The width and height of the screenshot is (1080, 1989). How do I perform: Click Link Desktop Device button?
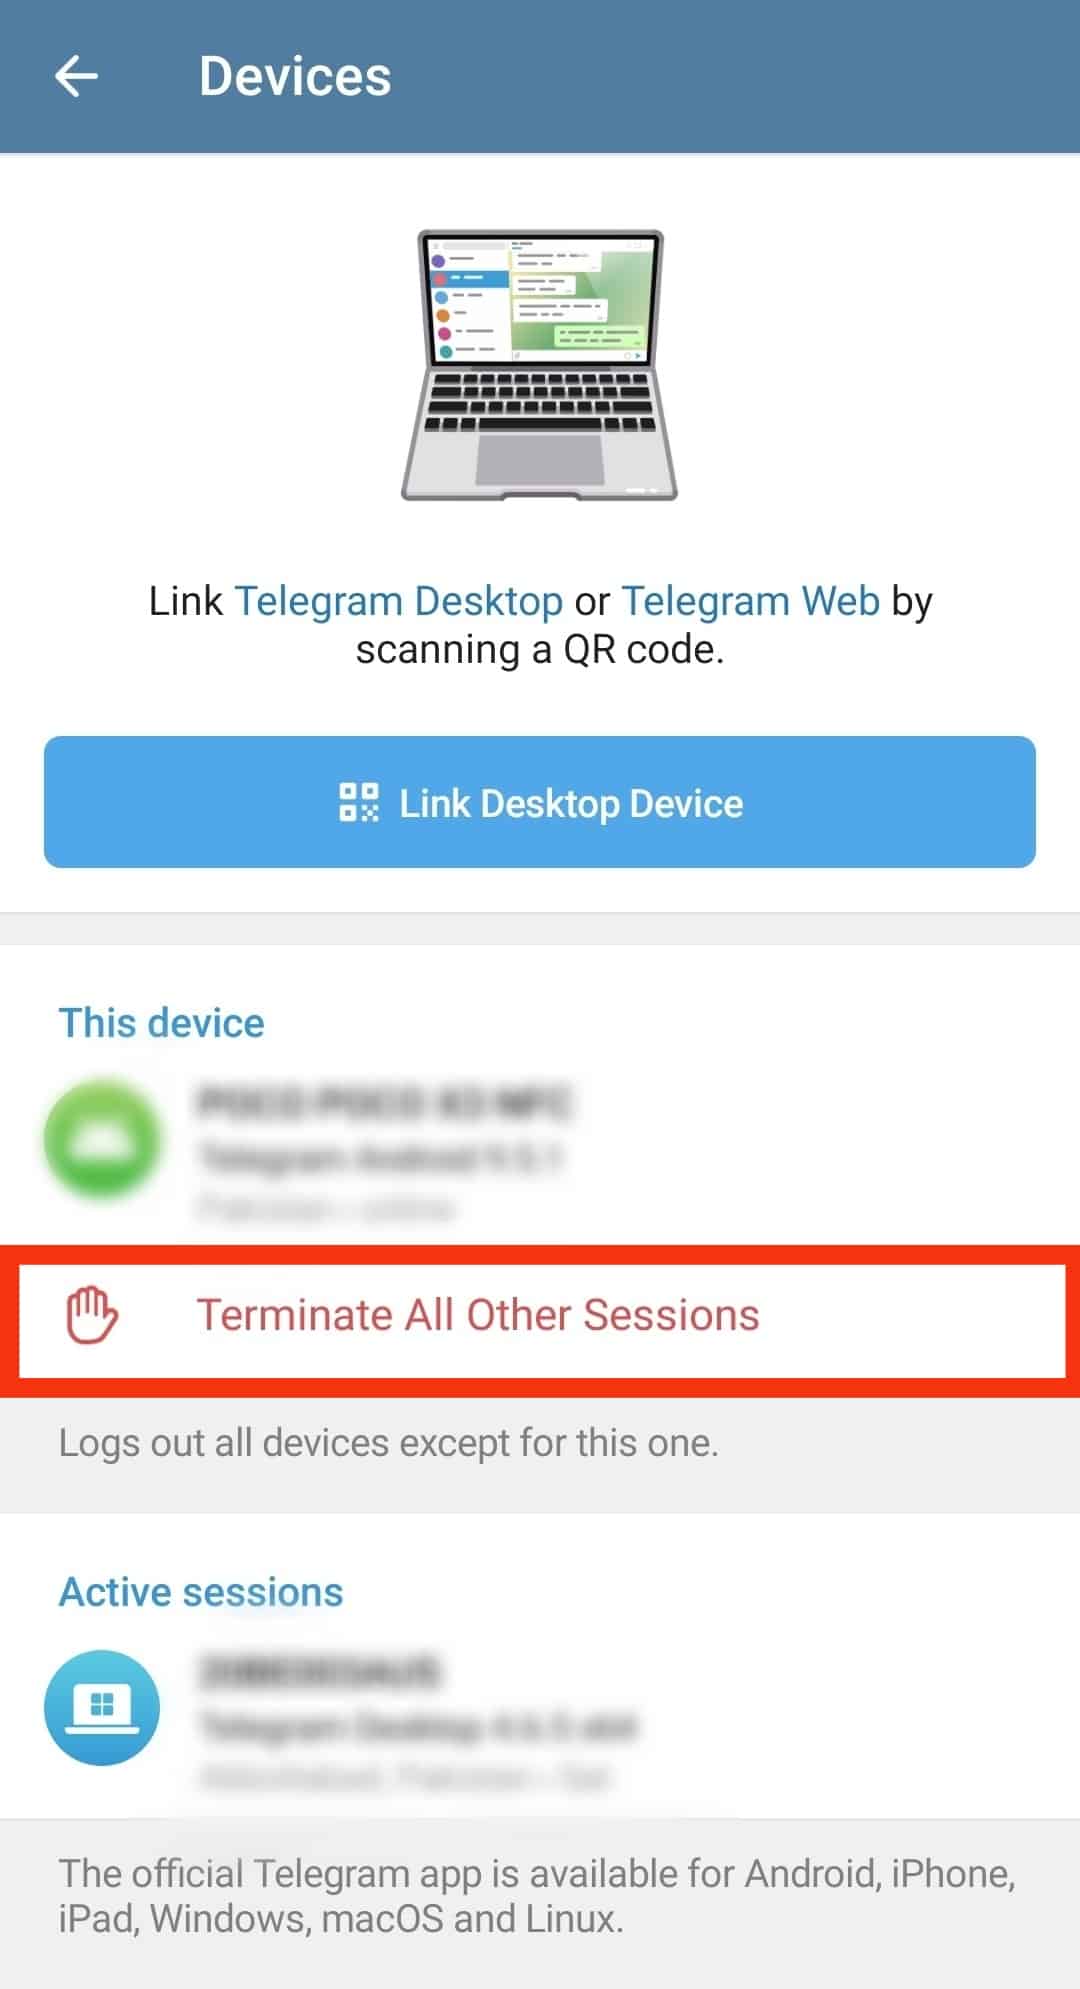[x=540, y=802]
